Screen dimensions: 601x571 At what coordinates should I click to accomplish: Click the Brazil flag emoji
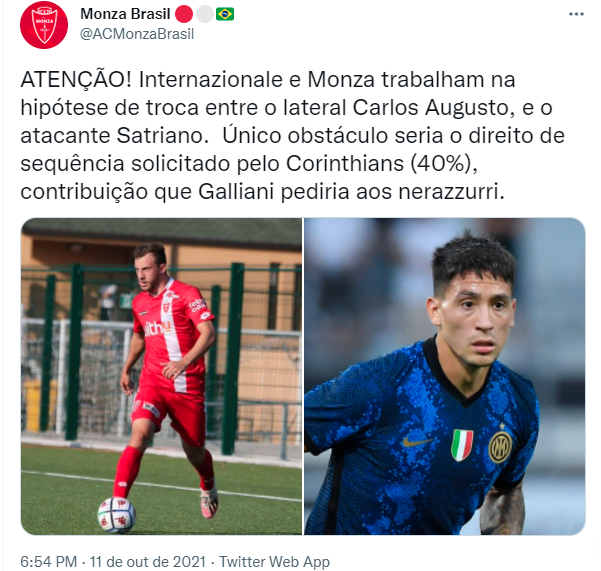[225, 15]
